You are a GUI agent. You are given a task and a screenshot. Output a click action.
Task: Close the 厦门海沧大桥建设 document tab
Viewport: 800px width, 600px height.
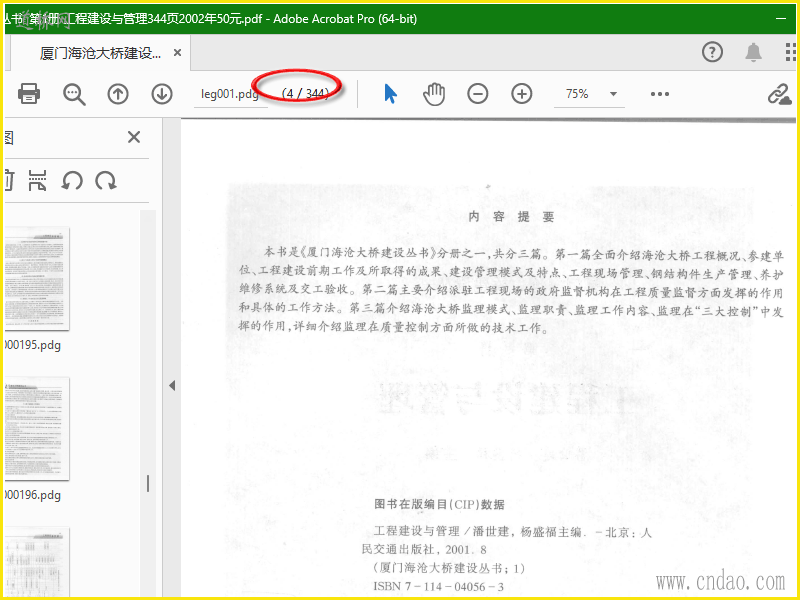tap(177, 53)
